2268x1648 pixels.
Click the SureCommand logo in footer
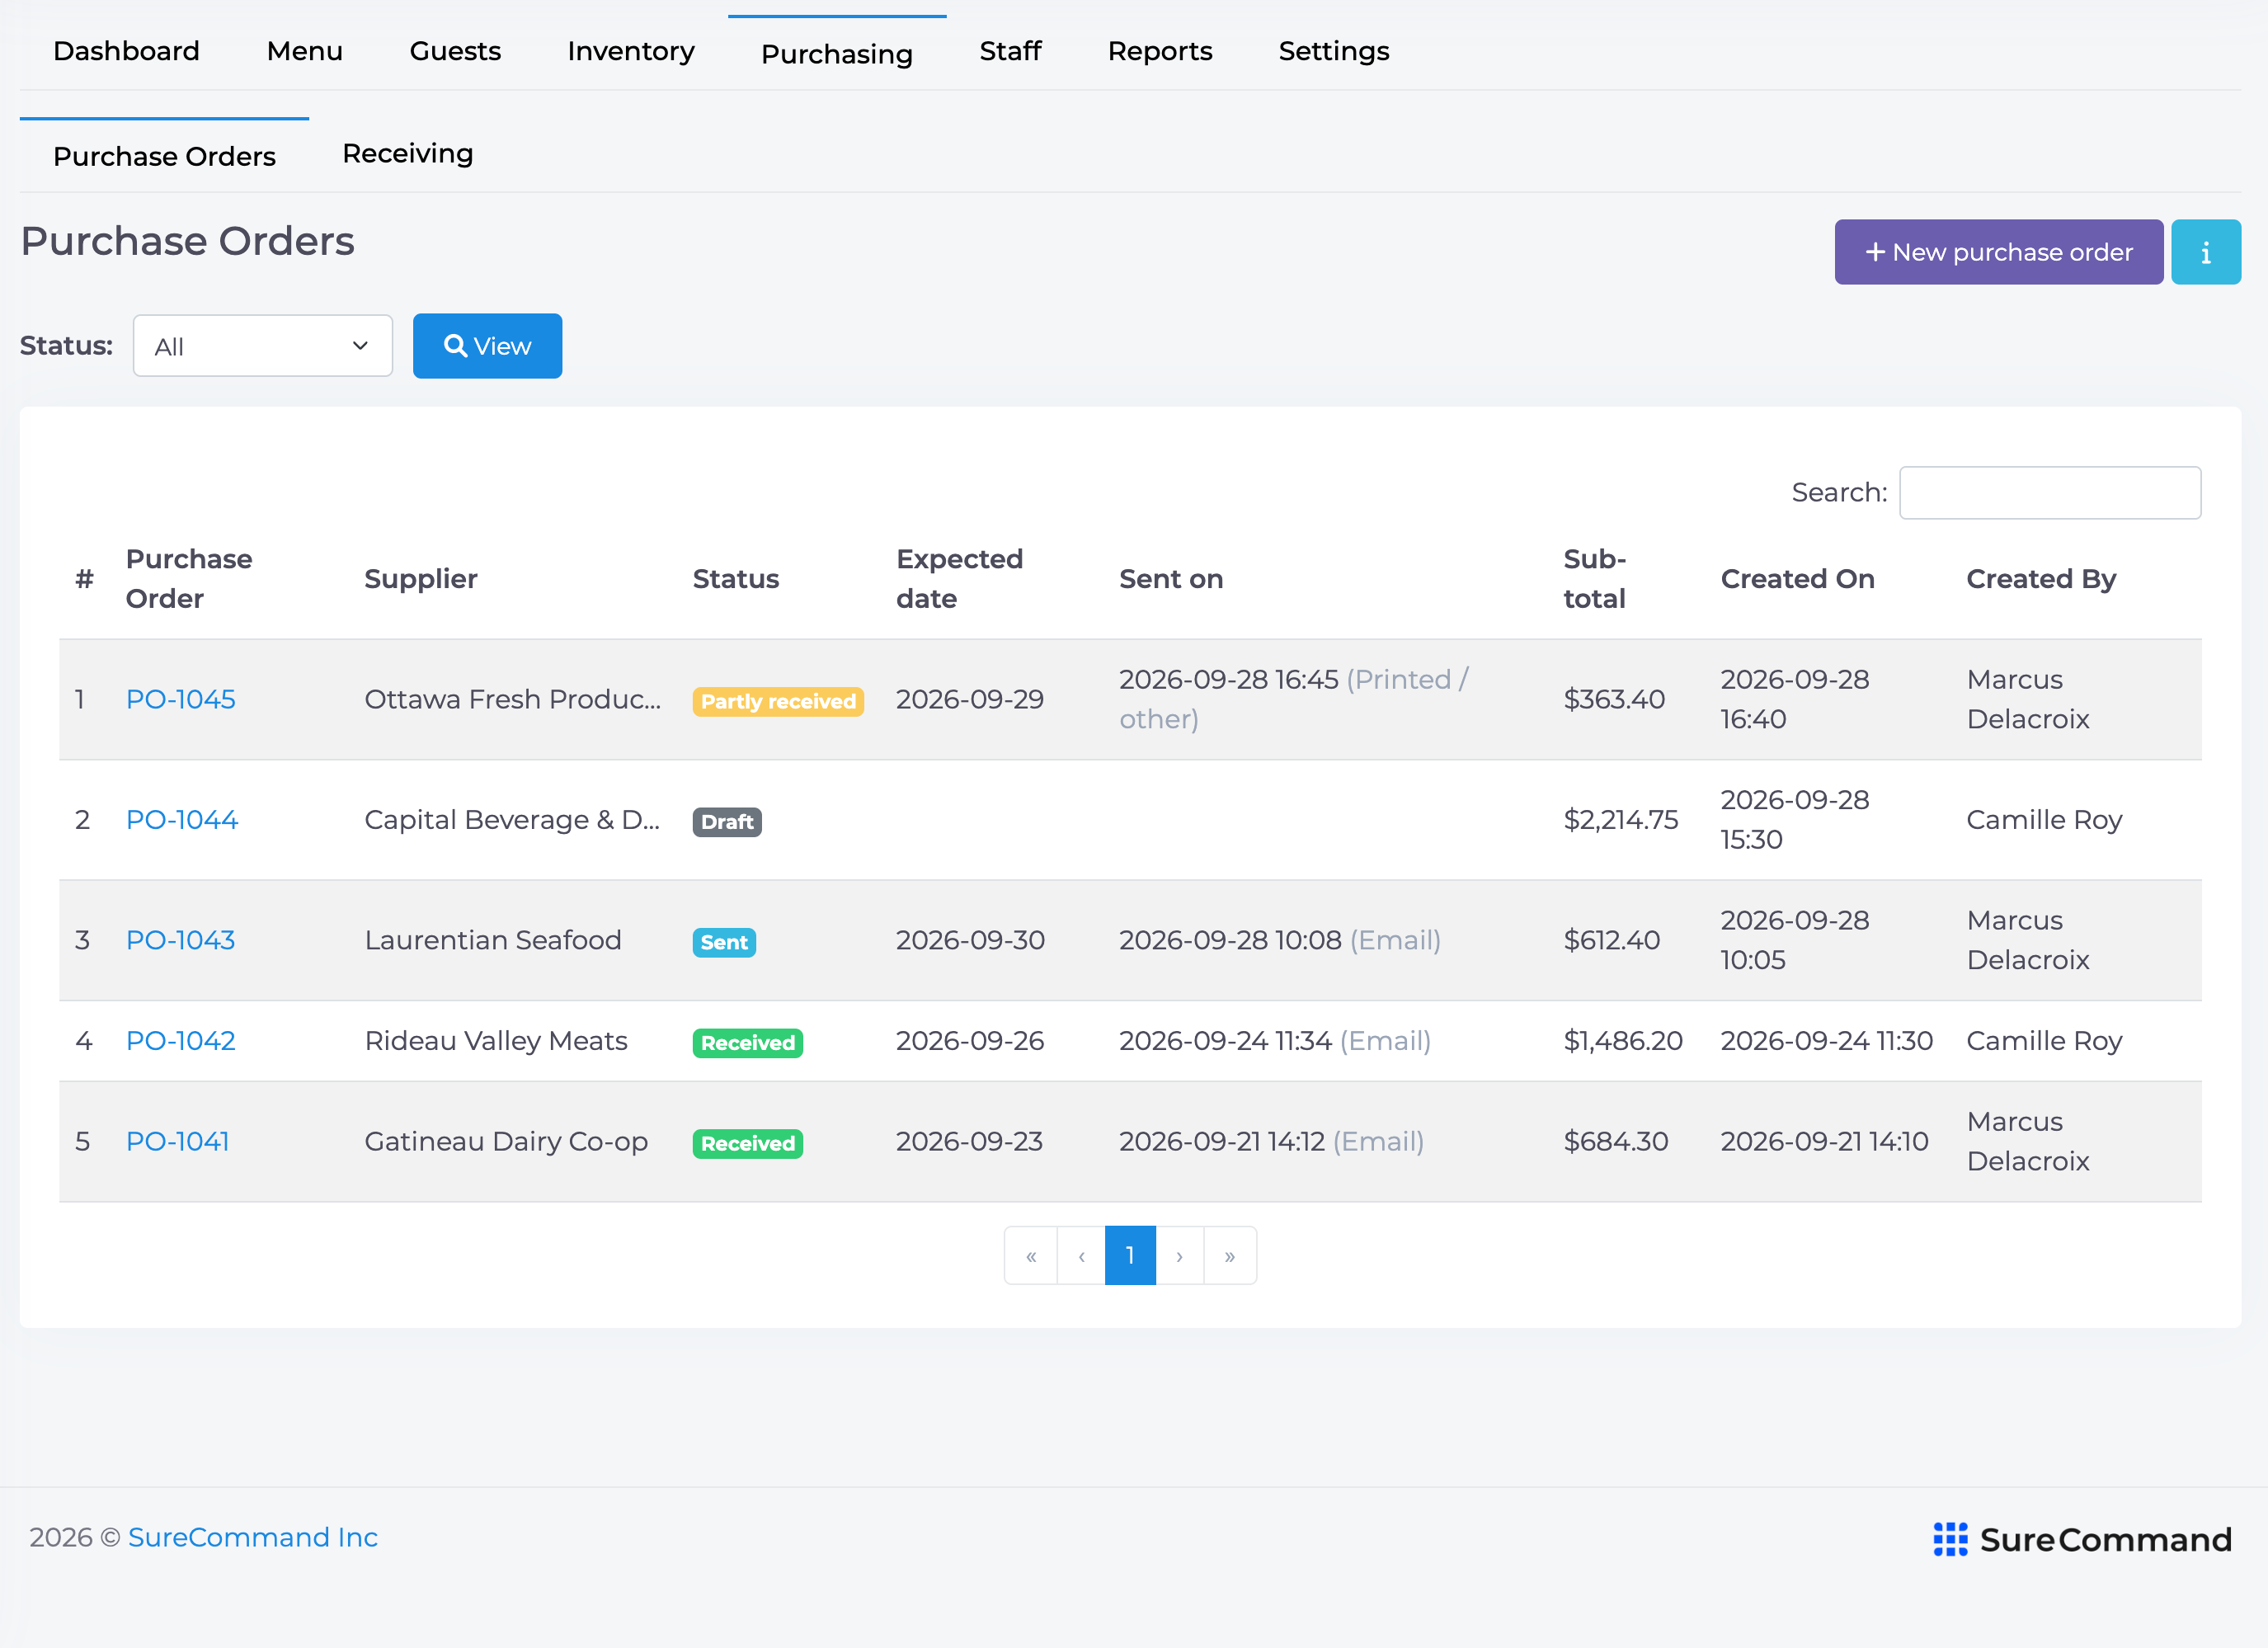2082,1539
